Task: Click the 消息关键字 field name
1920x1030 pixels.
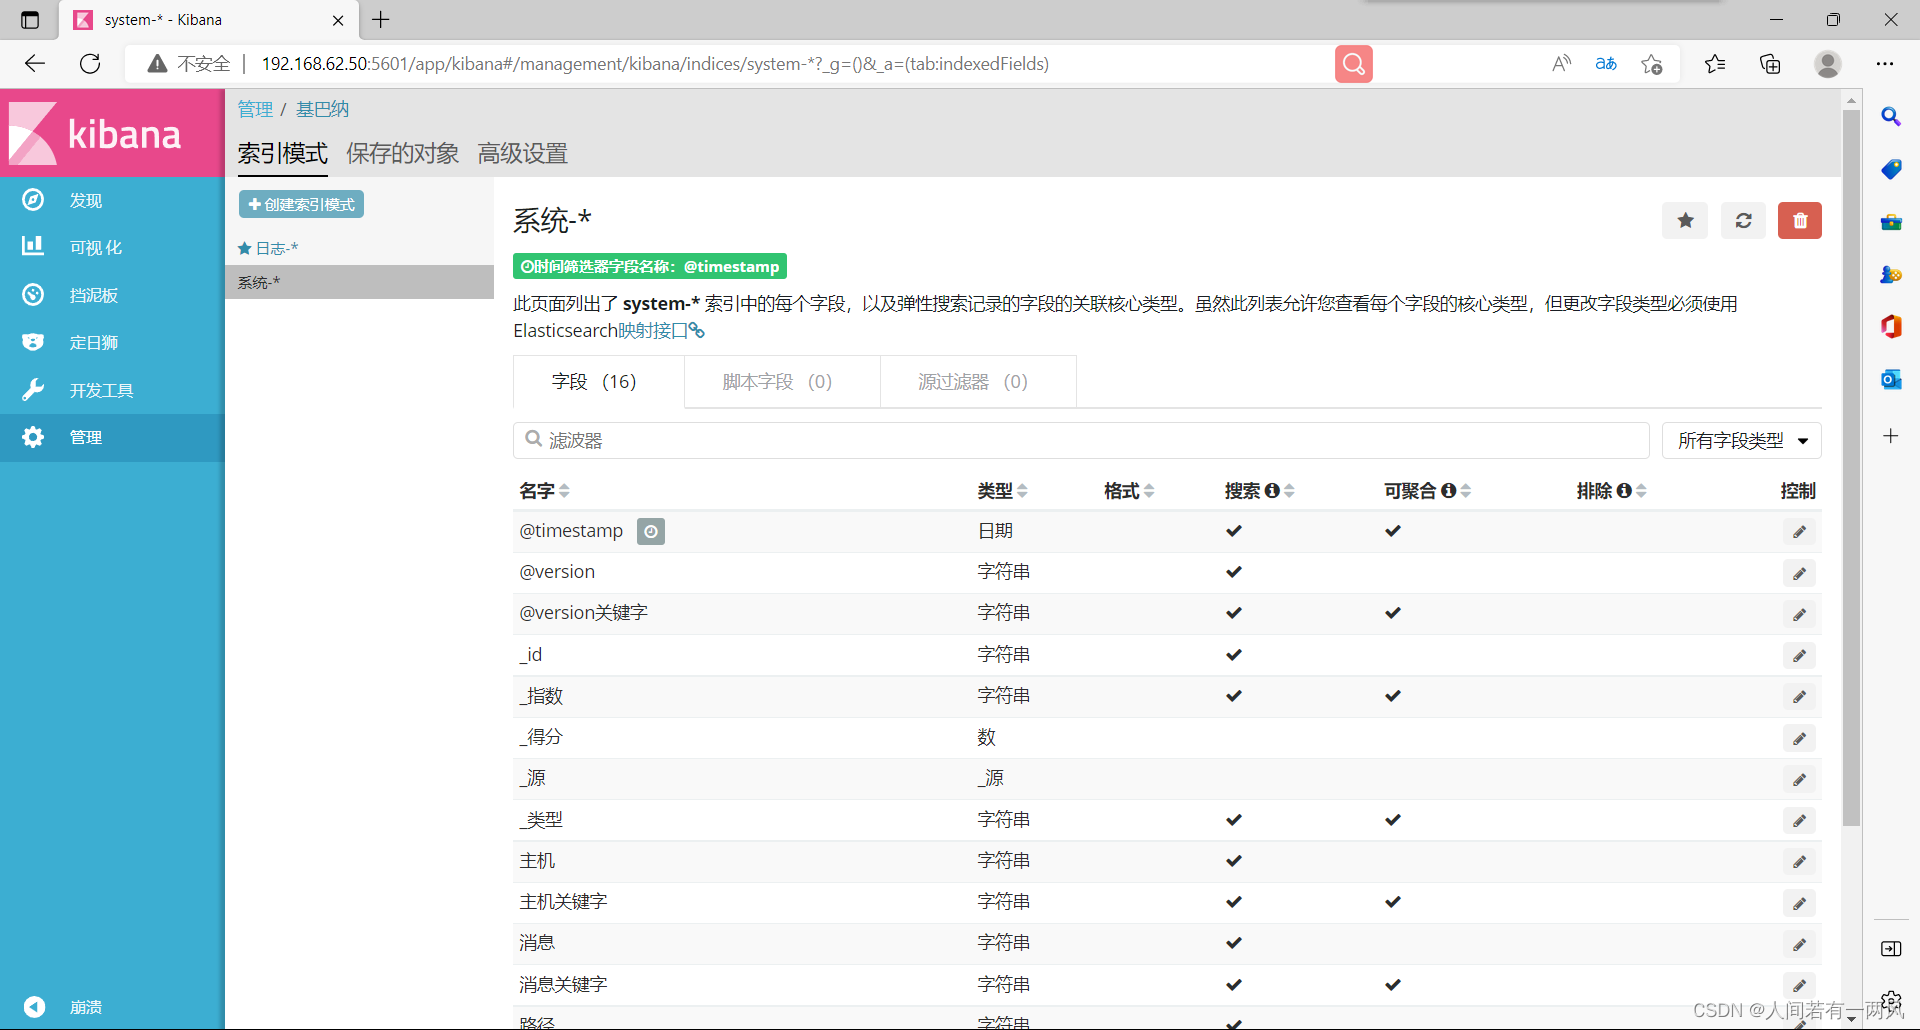Action: [x=563, y=985]
